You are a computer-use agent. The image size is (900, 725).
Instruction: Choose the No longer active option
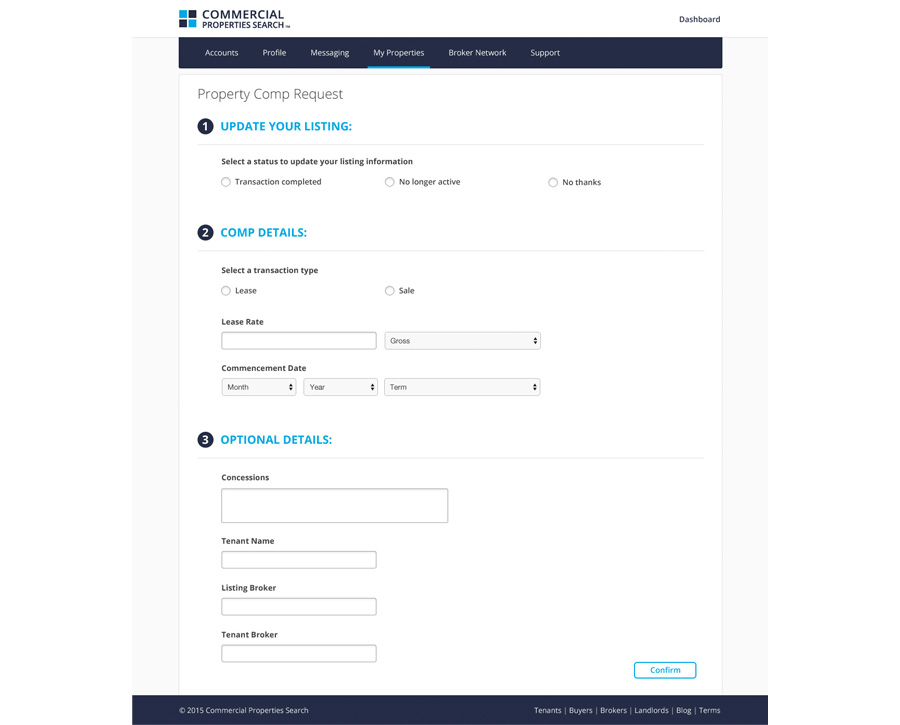click(390, 182)
